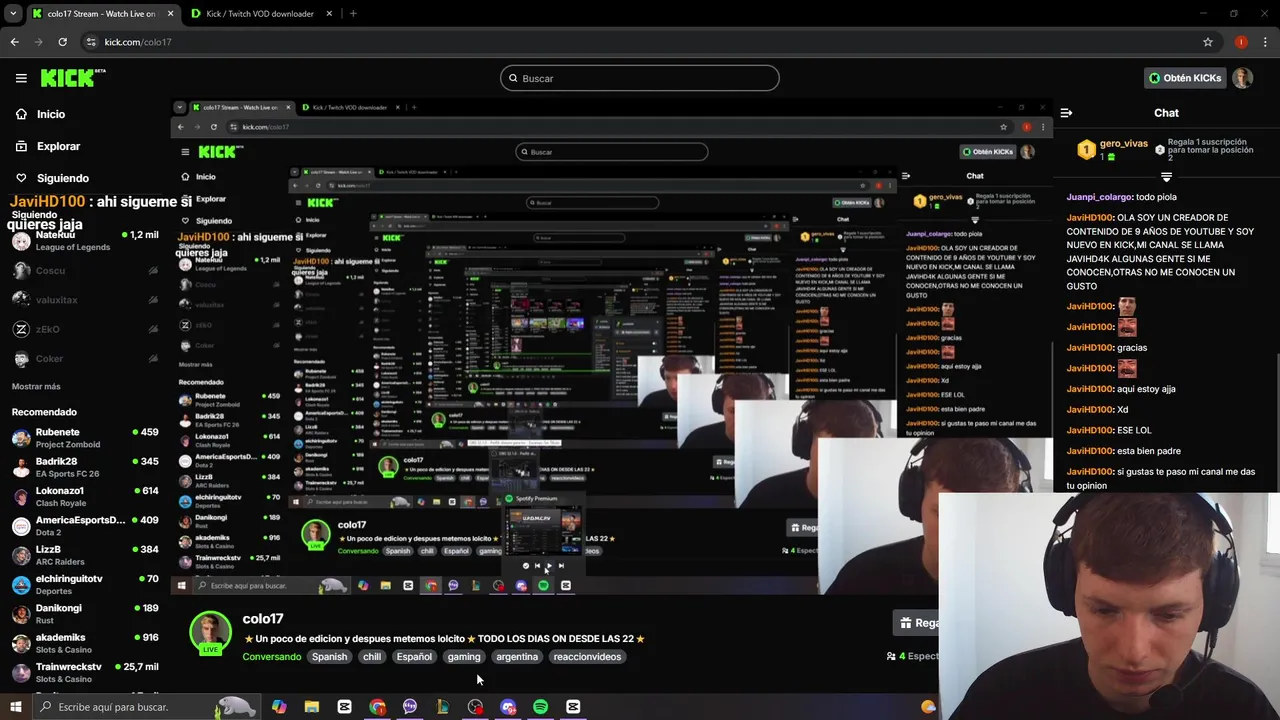
Task: Open a new browser tab
Action: [x=353, y=14]
